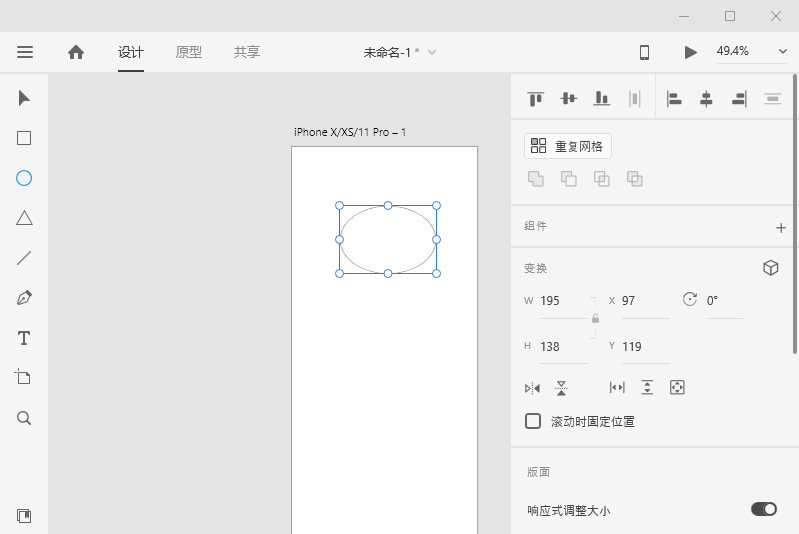
Task: Select the Text tool
Action: [x=24, y=338]
